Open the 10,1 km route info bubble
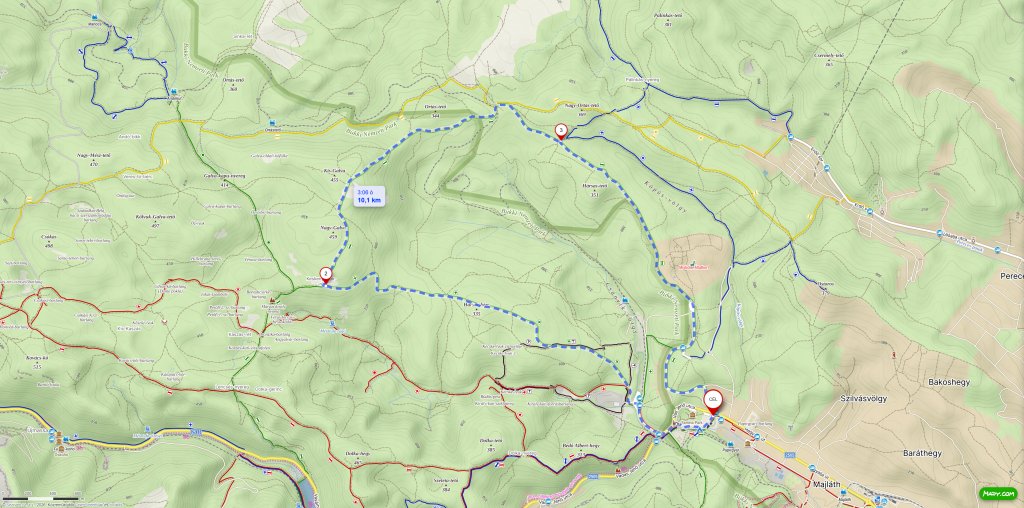This screenshot has height=508, width=1024. point(369,197)
